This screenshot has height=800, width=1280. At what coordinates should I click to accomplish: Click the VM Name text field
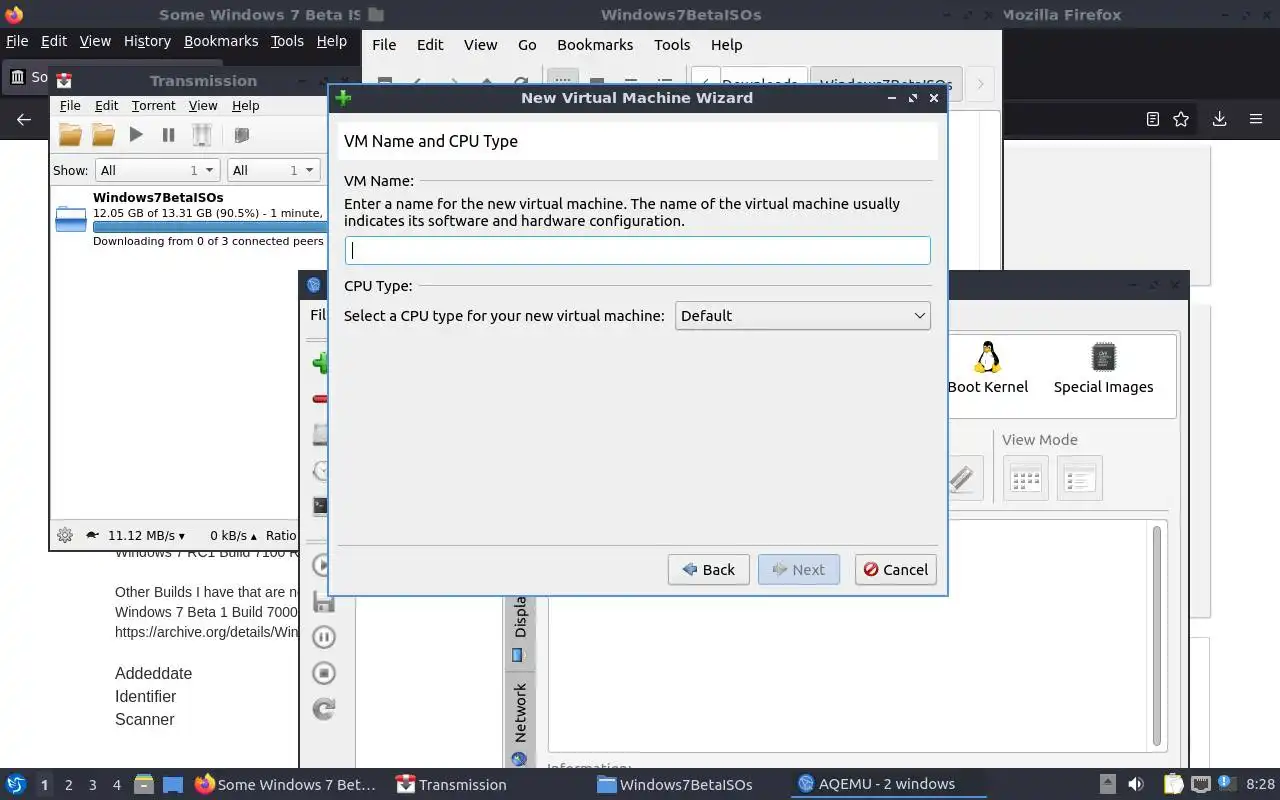click(637, 250)
